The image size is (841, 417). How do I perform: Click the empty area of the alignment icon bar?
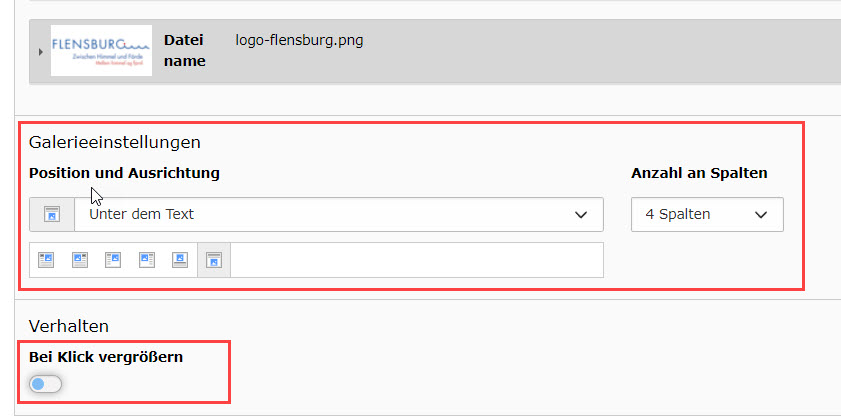point(415,260)
